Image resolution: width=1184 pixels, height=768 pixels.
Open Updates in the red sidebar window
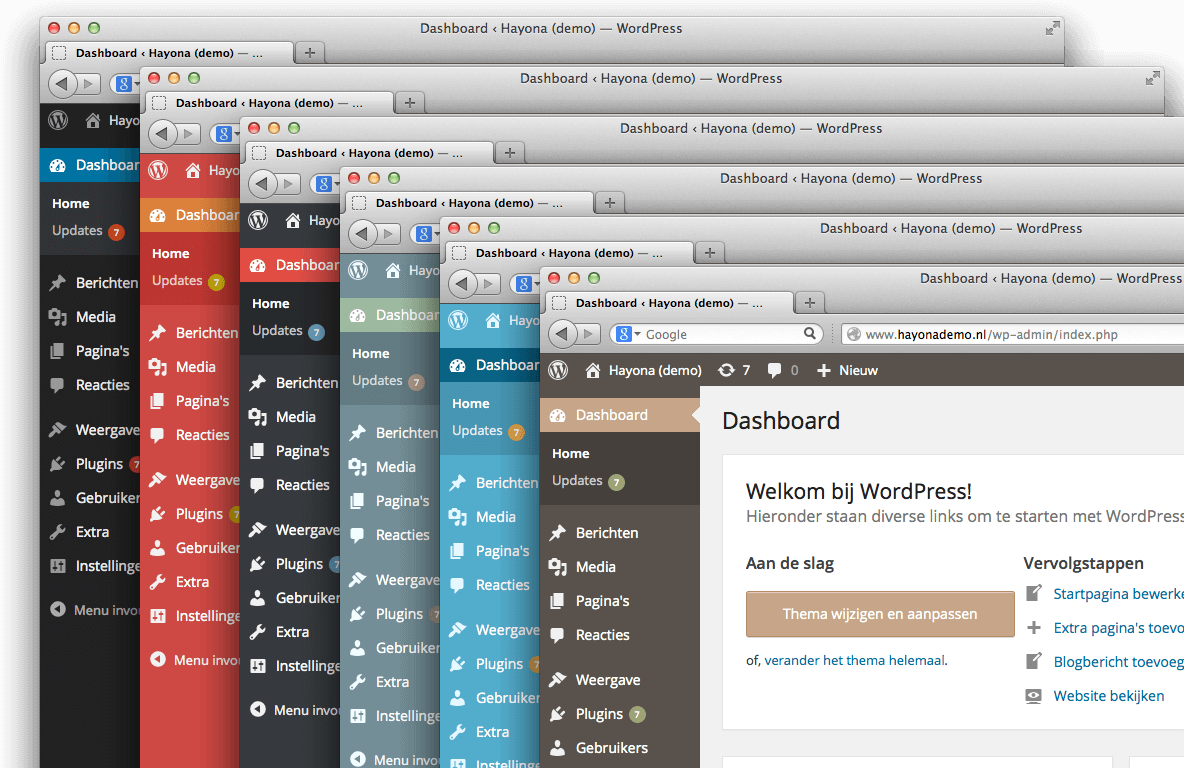coord(187,281)
